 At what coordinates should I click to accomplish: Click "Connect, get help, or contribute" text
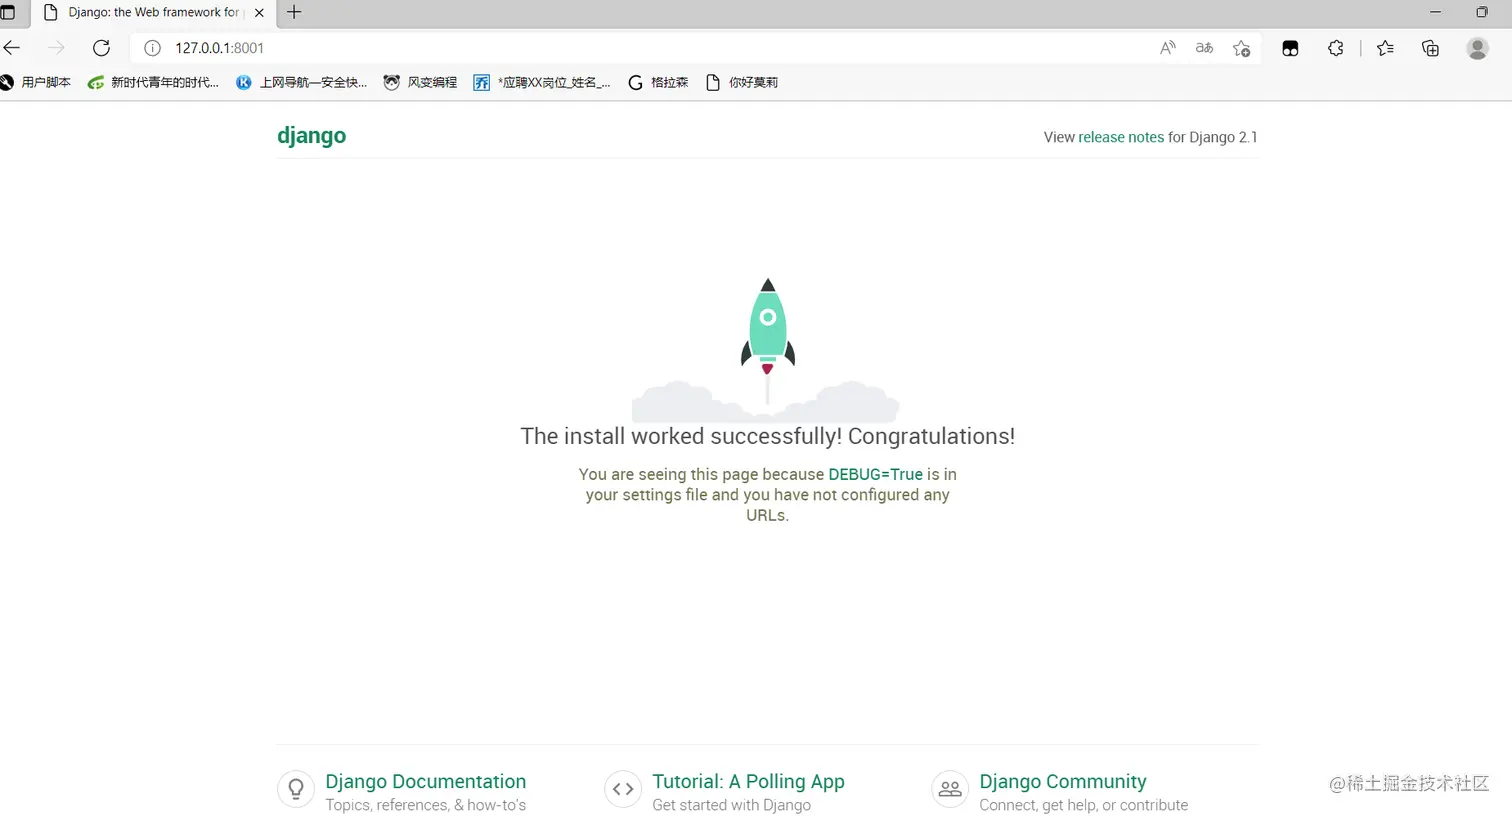point(1084,805)
